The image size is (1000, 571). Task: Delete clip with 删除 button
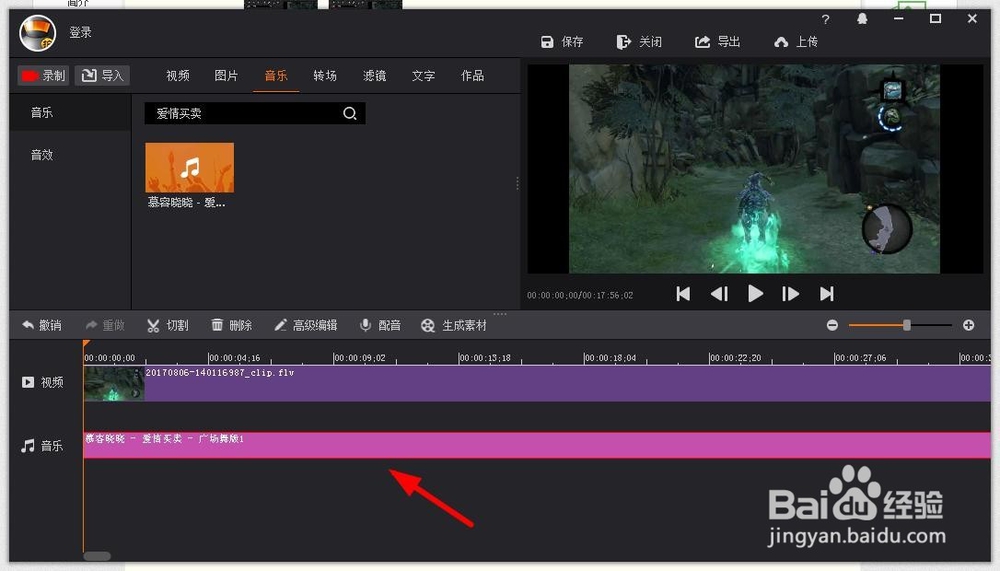pos(232,325)
